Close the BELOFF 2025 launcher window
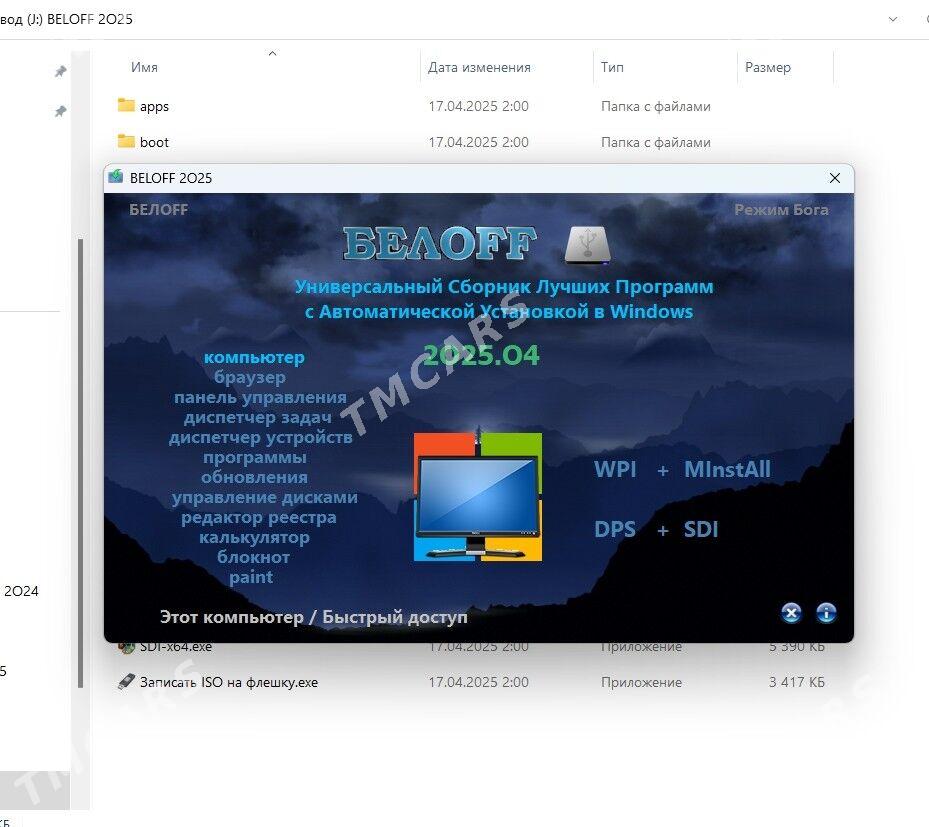The image size is (929, 827). coord(835,178)
